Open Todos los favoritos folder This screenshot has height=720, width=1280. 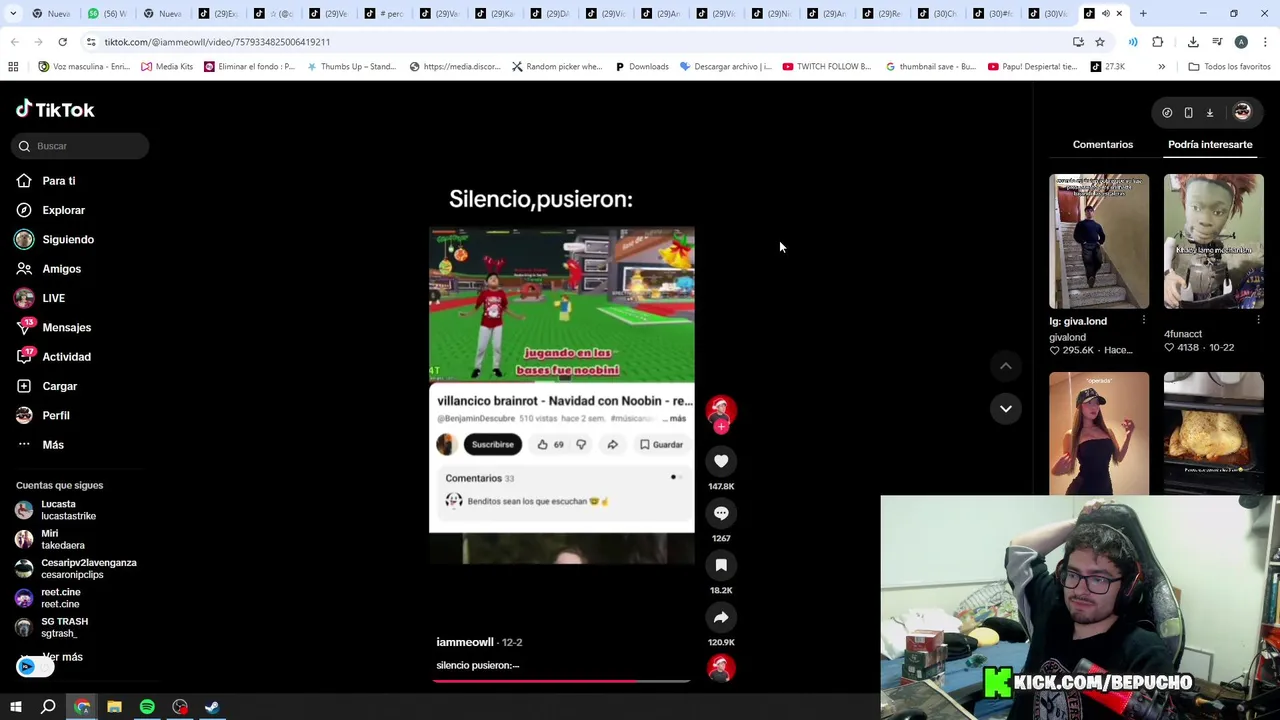(1229, 67)
